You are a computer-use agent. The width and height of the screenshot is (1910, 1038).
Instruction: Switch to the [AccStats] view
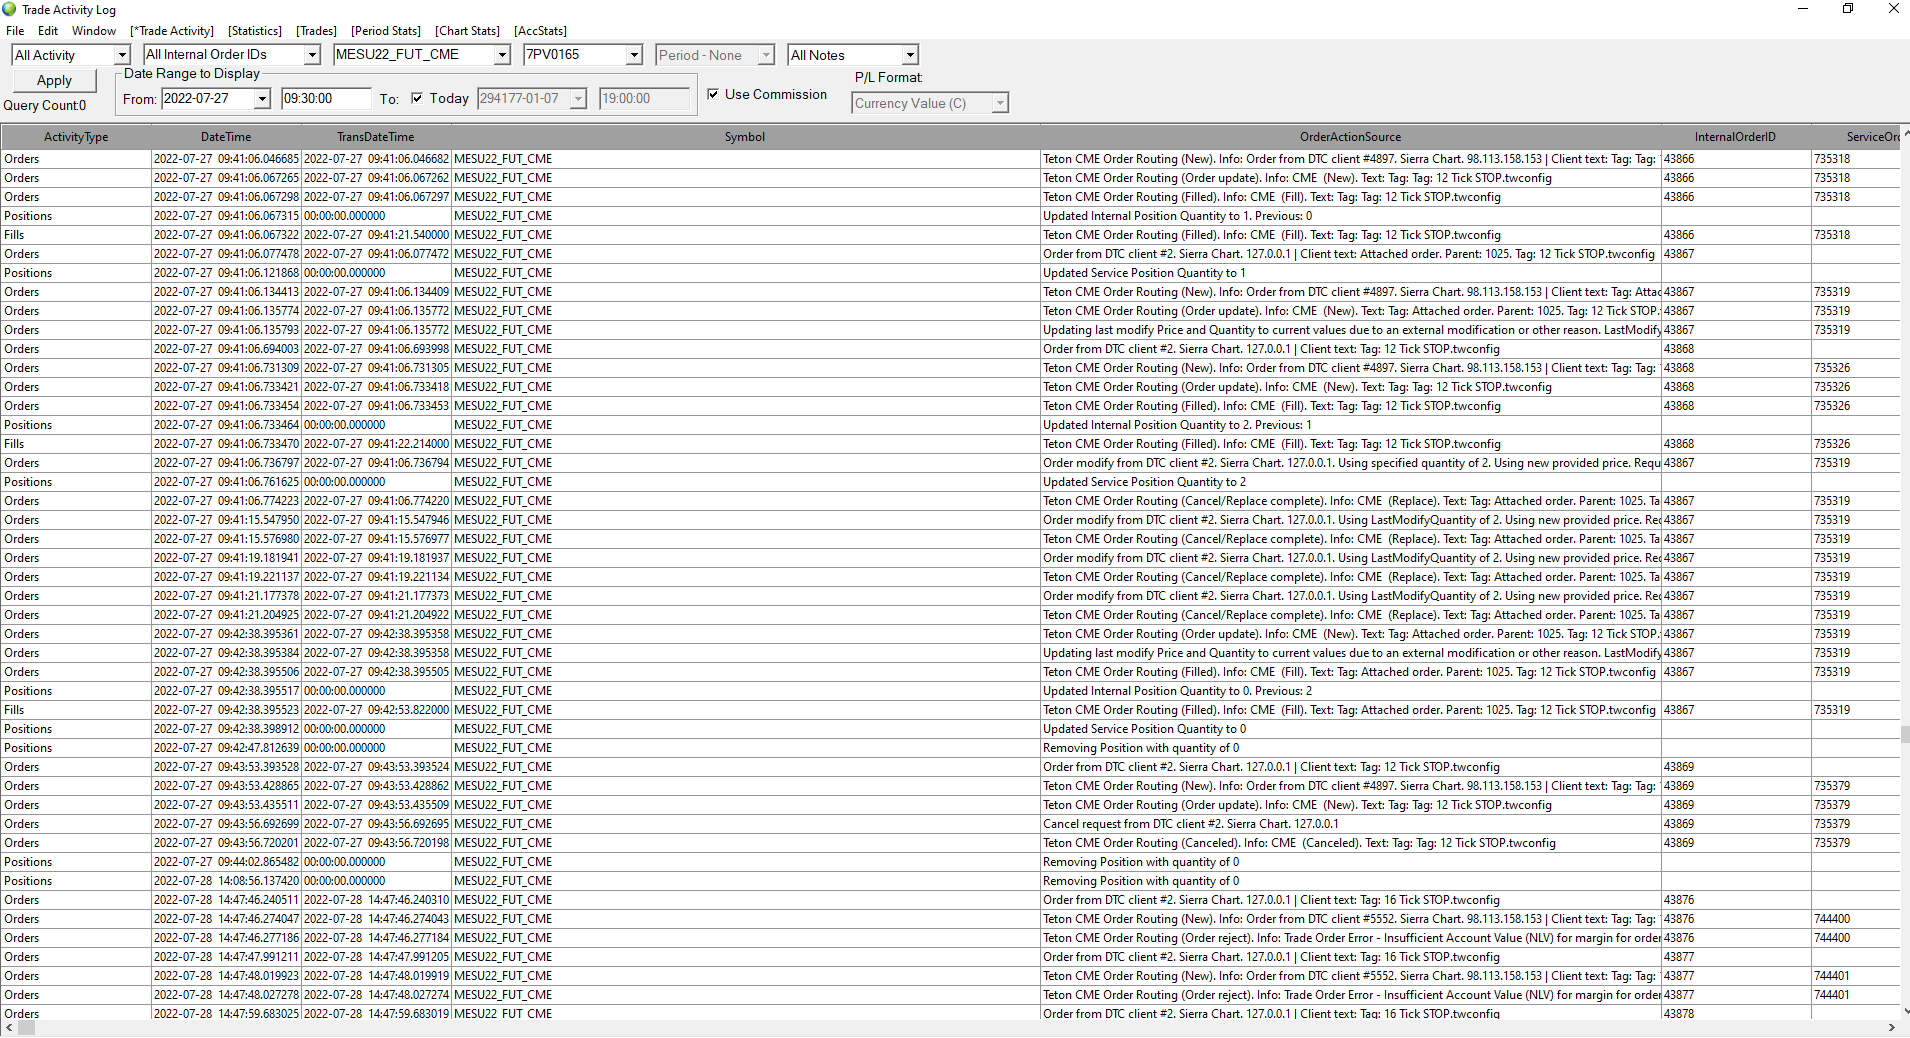pos(540,31)
